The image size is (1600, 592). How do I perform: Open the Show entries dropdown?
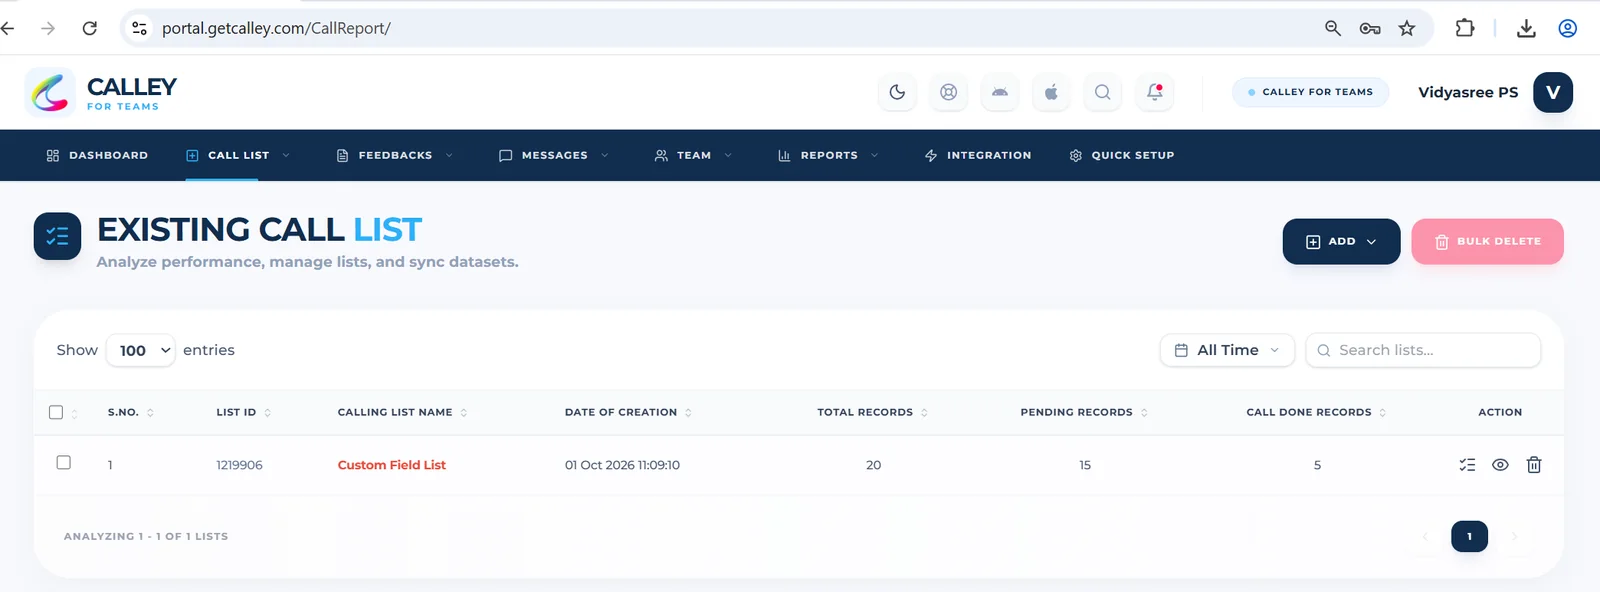(x=141, y=350)
